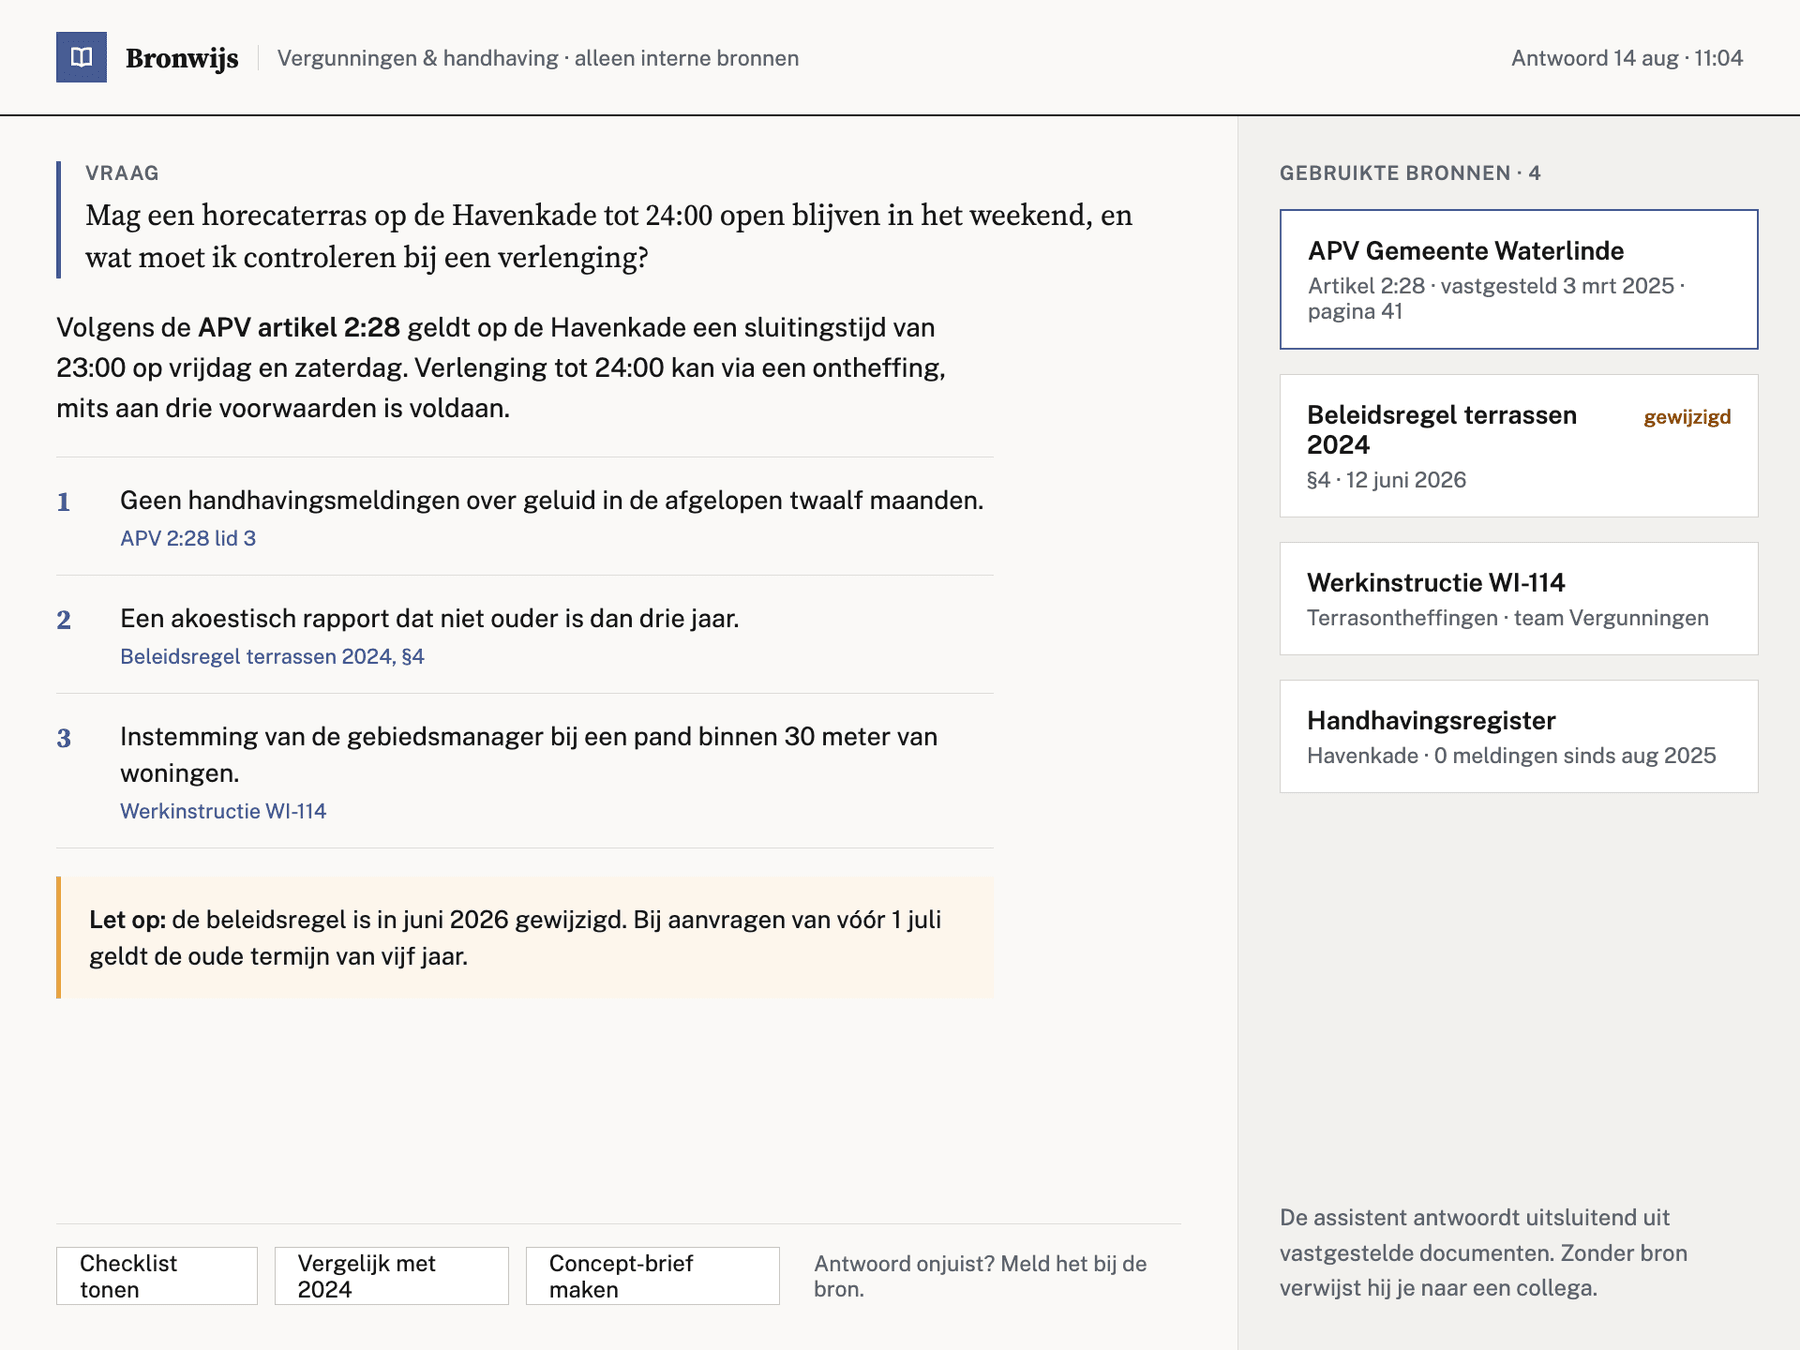This screenshot has width=1800, height=1350.
Task: Click the question text about horecaterras Havenkade
Action: coord(609,236)
